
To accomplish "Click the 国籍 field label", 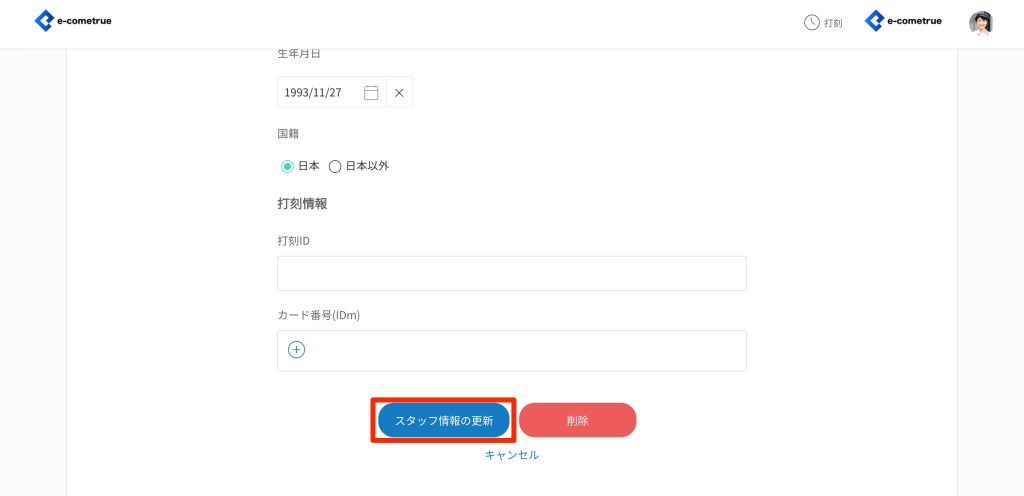I will [x=288, y=133].
